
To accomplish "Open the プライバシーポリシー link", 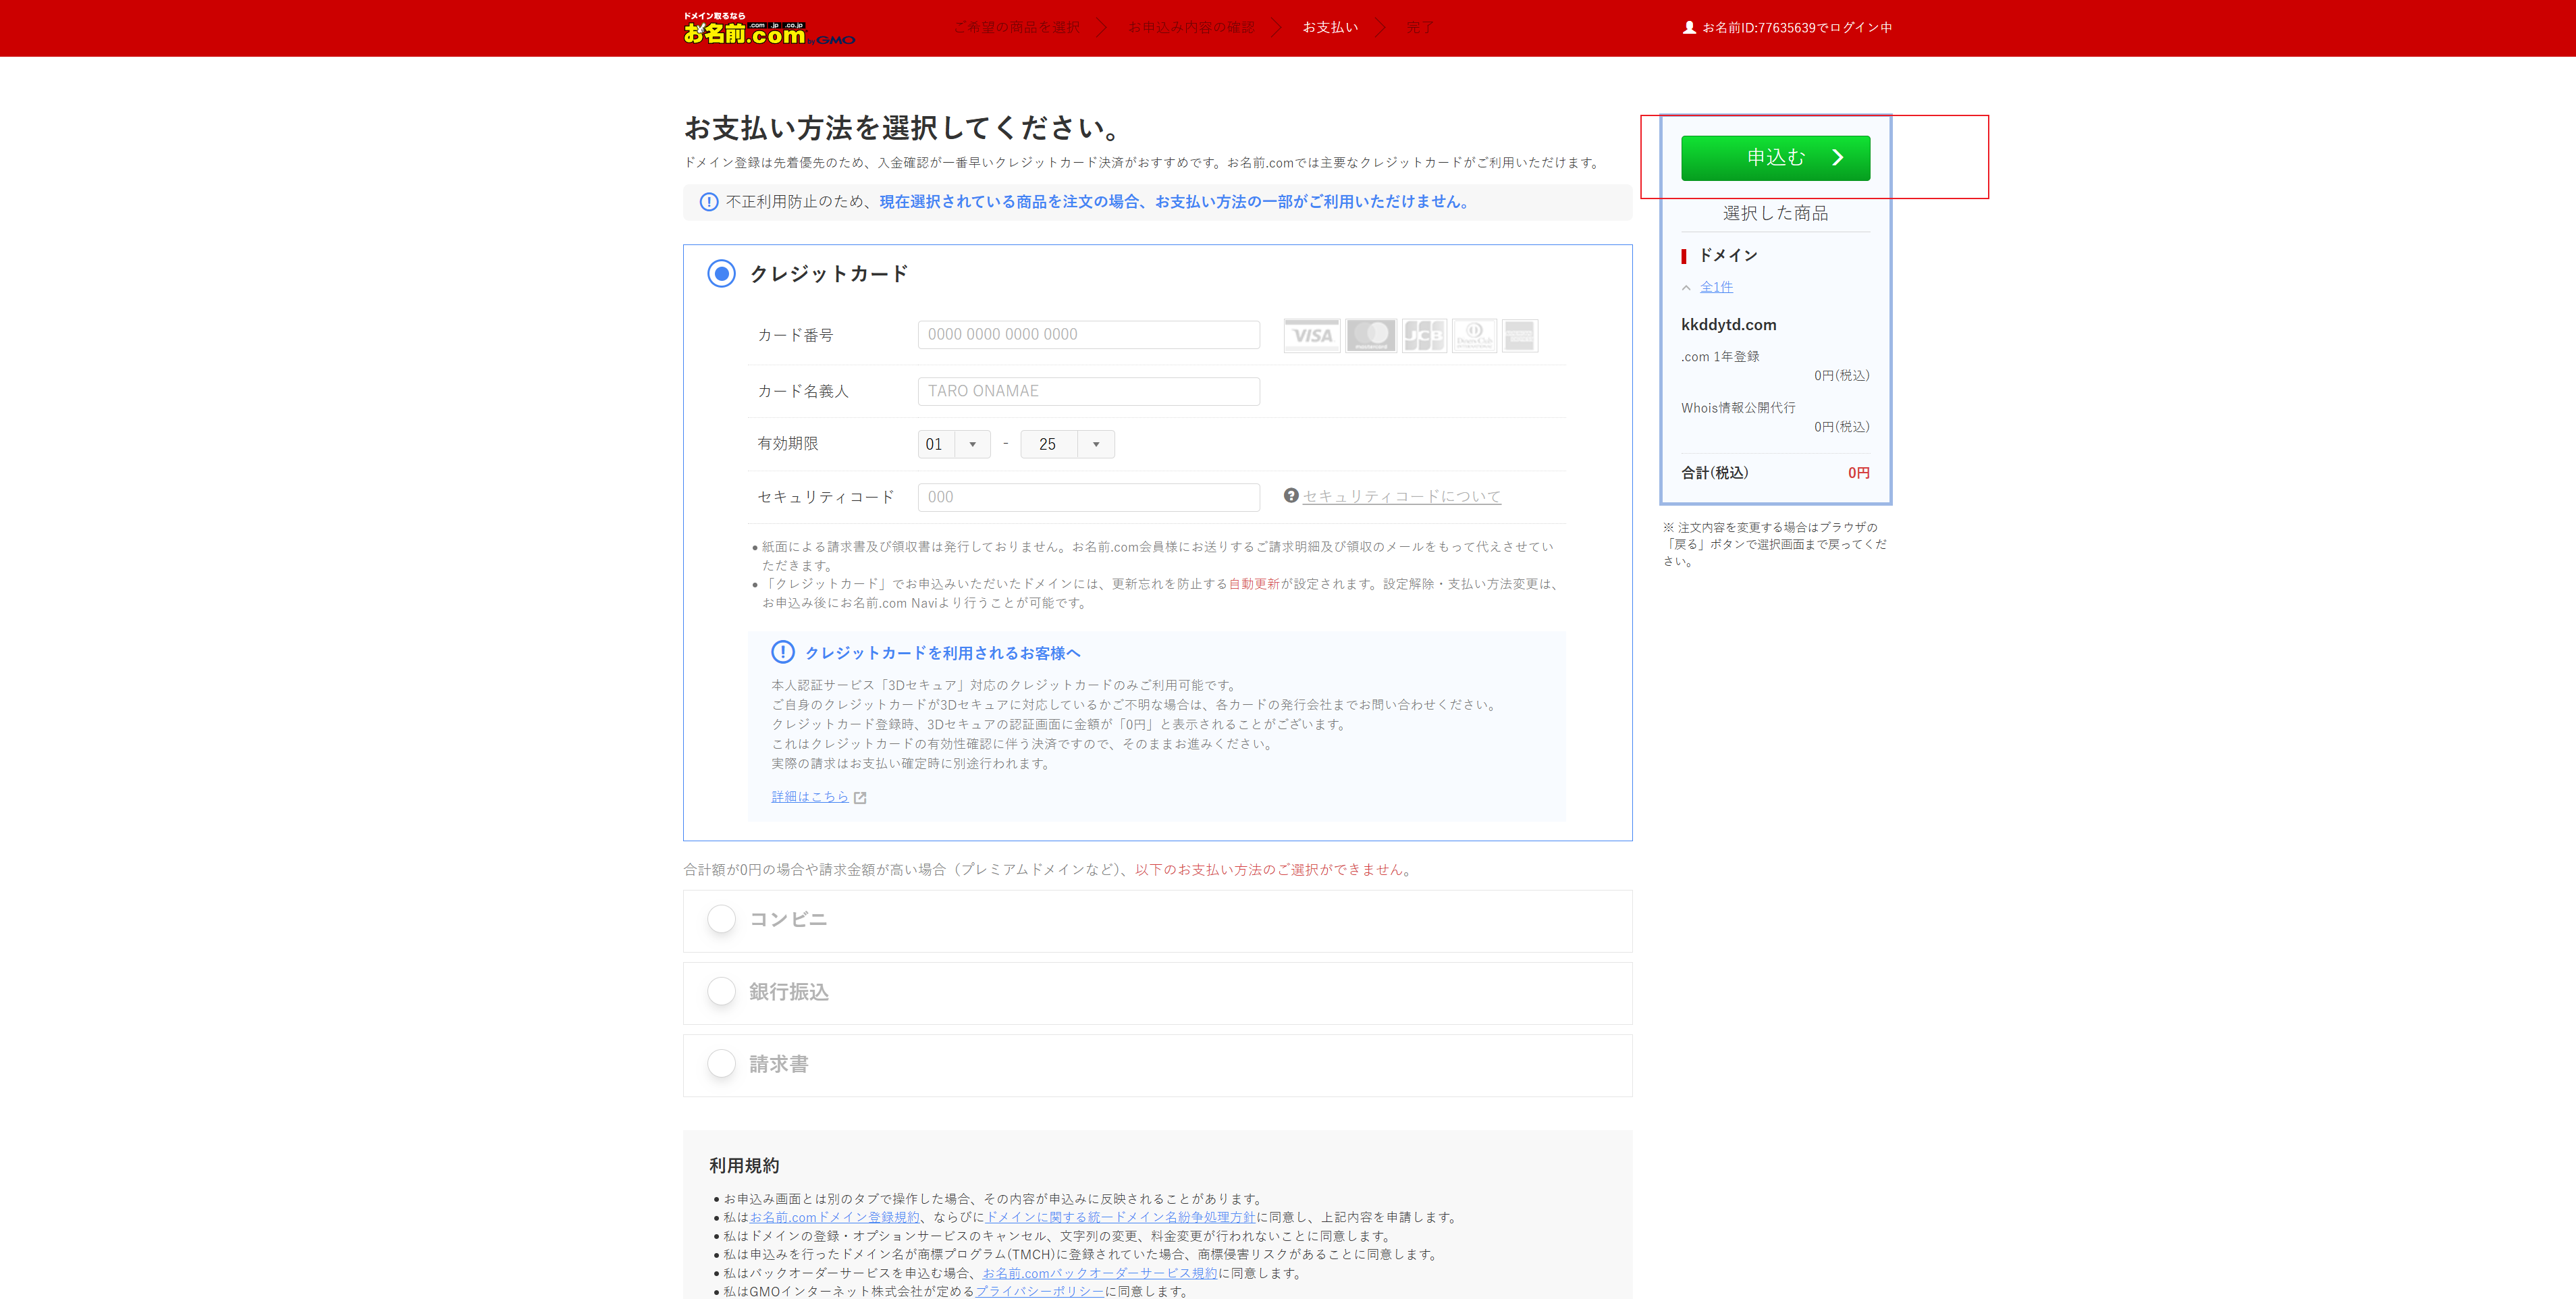I will [x=1039, y=1291].
